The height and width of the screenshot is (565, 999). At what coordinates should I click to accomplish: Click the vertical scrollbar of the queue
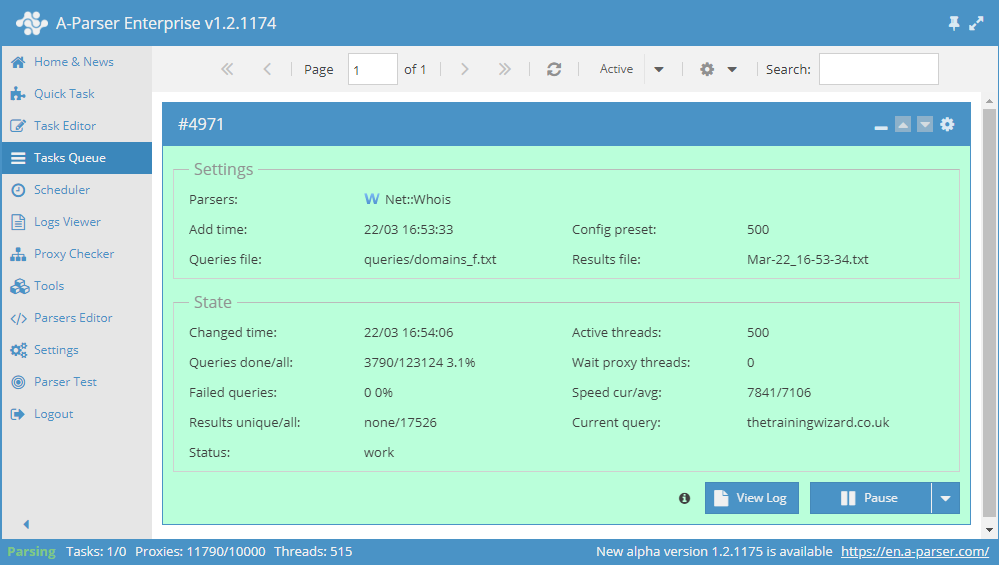tap(990, 300)
